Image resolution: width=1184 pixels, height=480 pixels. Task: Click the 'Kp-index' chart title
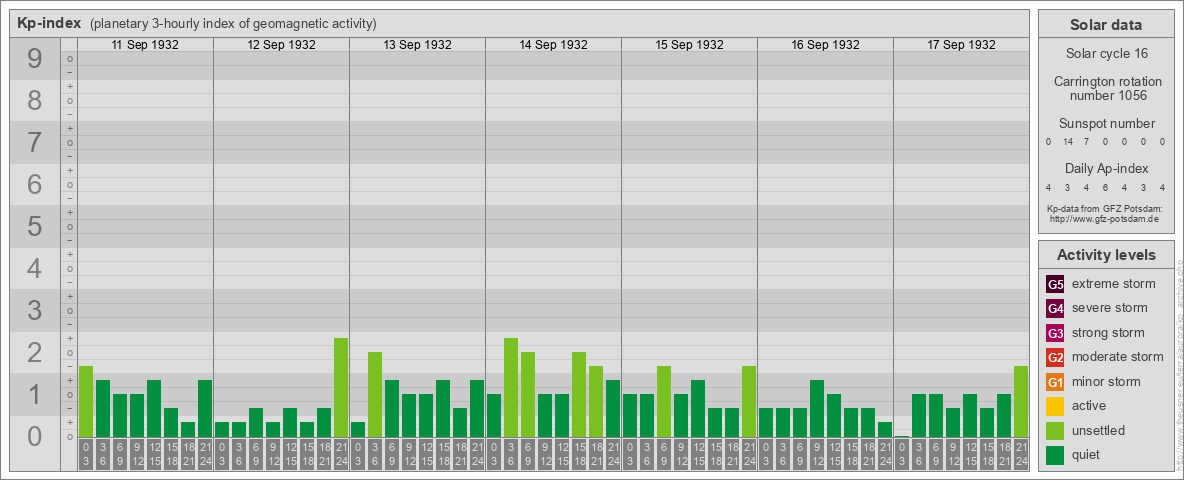[50, 23]
